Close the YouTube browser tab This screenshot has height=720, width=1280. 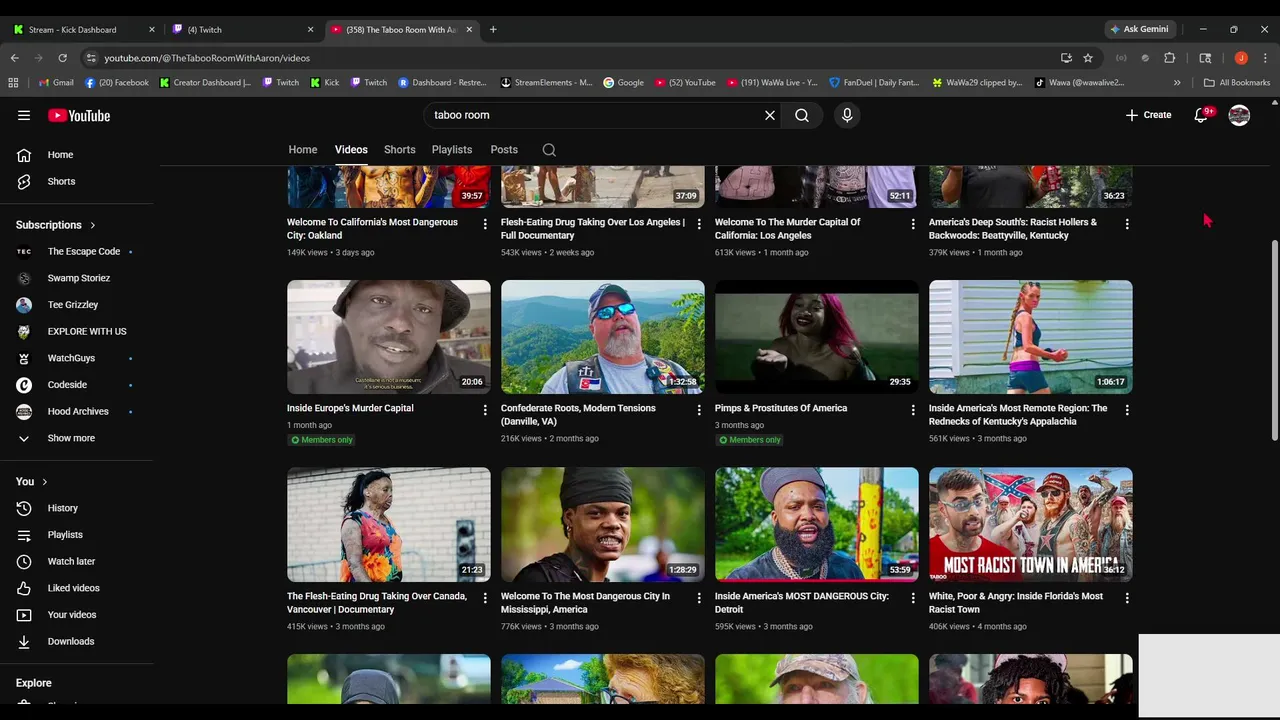pos(470,30)
